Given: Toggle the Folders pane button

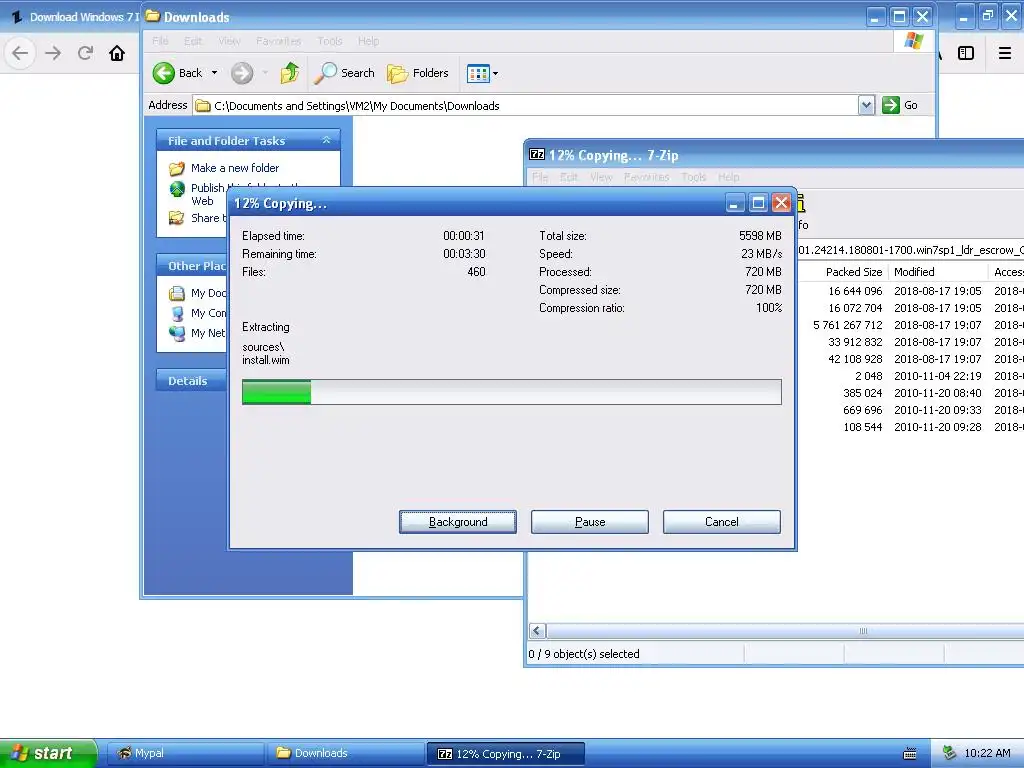Looking at the screenshot, I should 417,73.
